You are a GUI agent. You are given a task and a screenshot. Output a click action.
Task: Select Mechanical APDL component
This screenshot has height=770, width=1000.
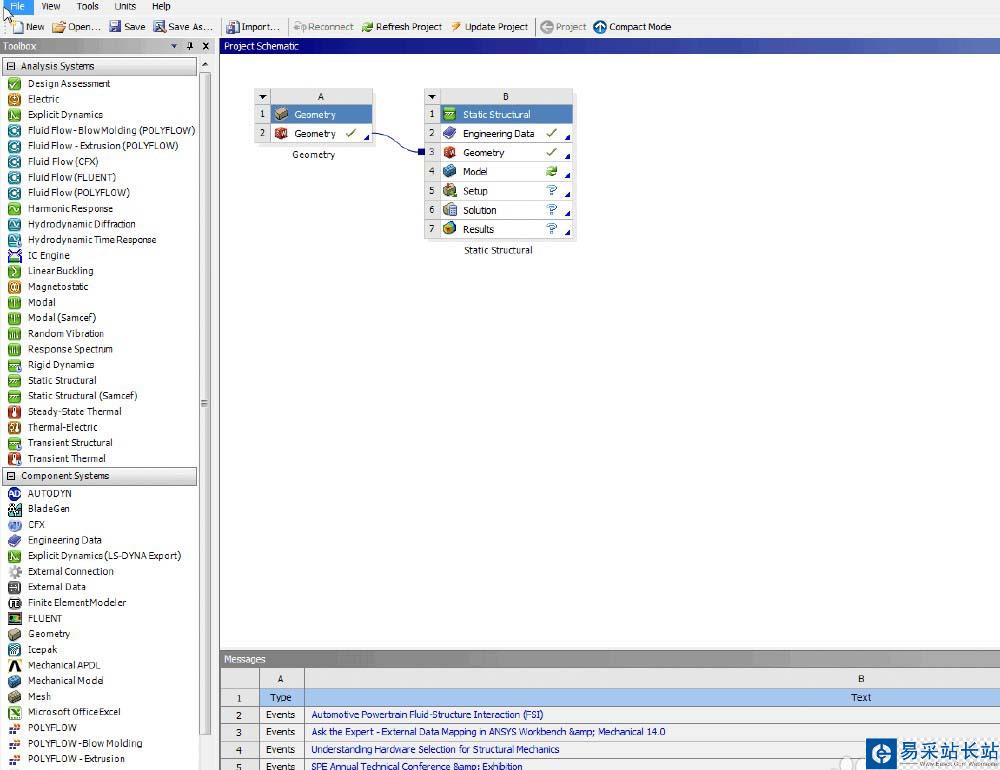click(x=54, y=665)
